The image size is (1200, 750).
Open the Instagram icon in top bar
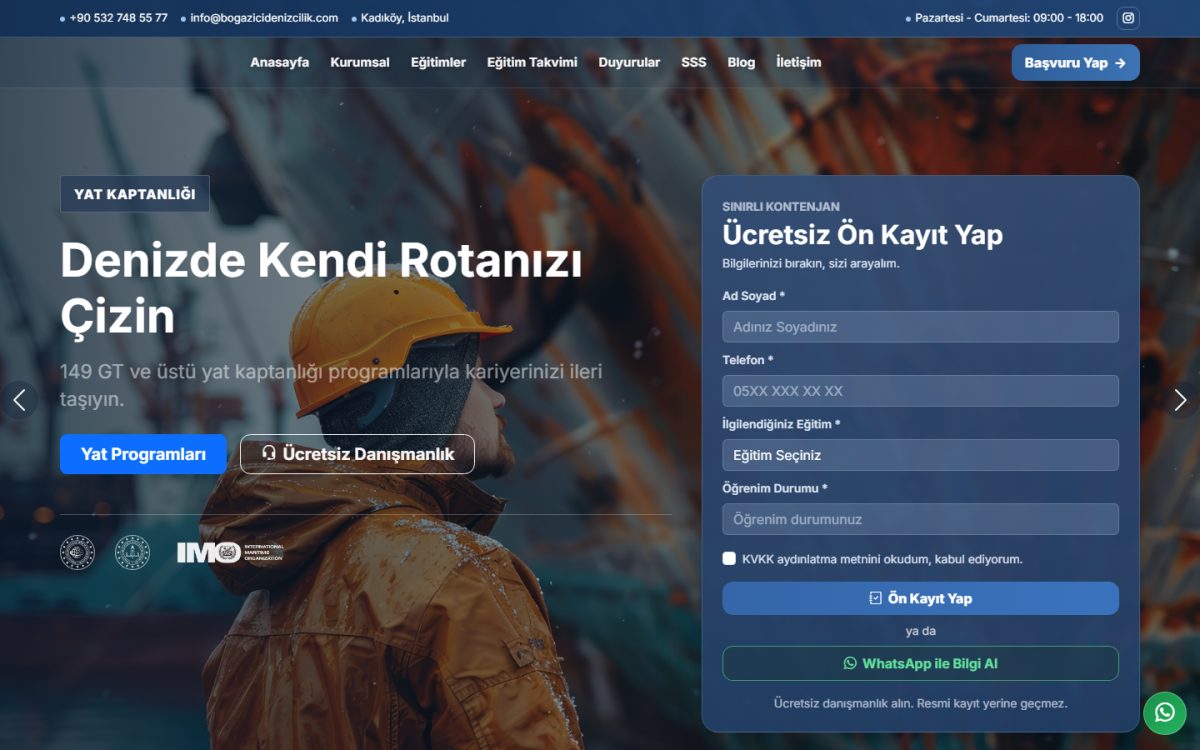point(1128,18)
